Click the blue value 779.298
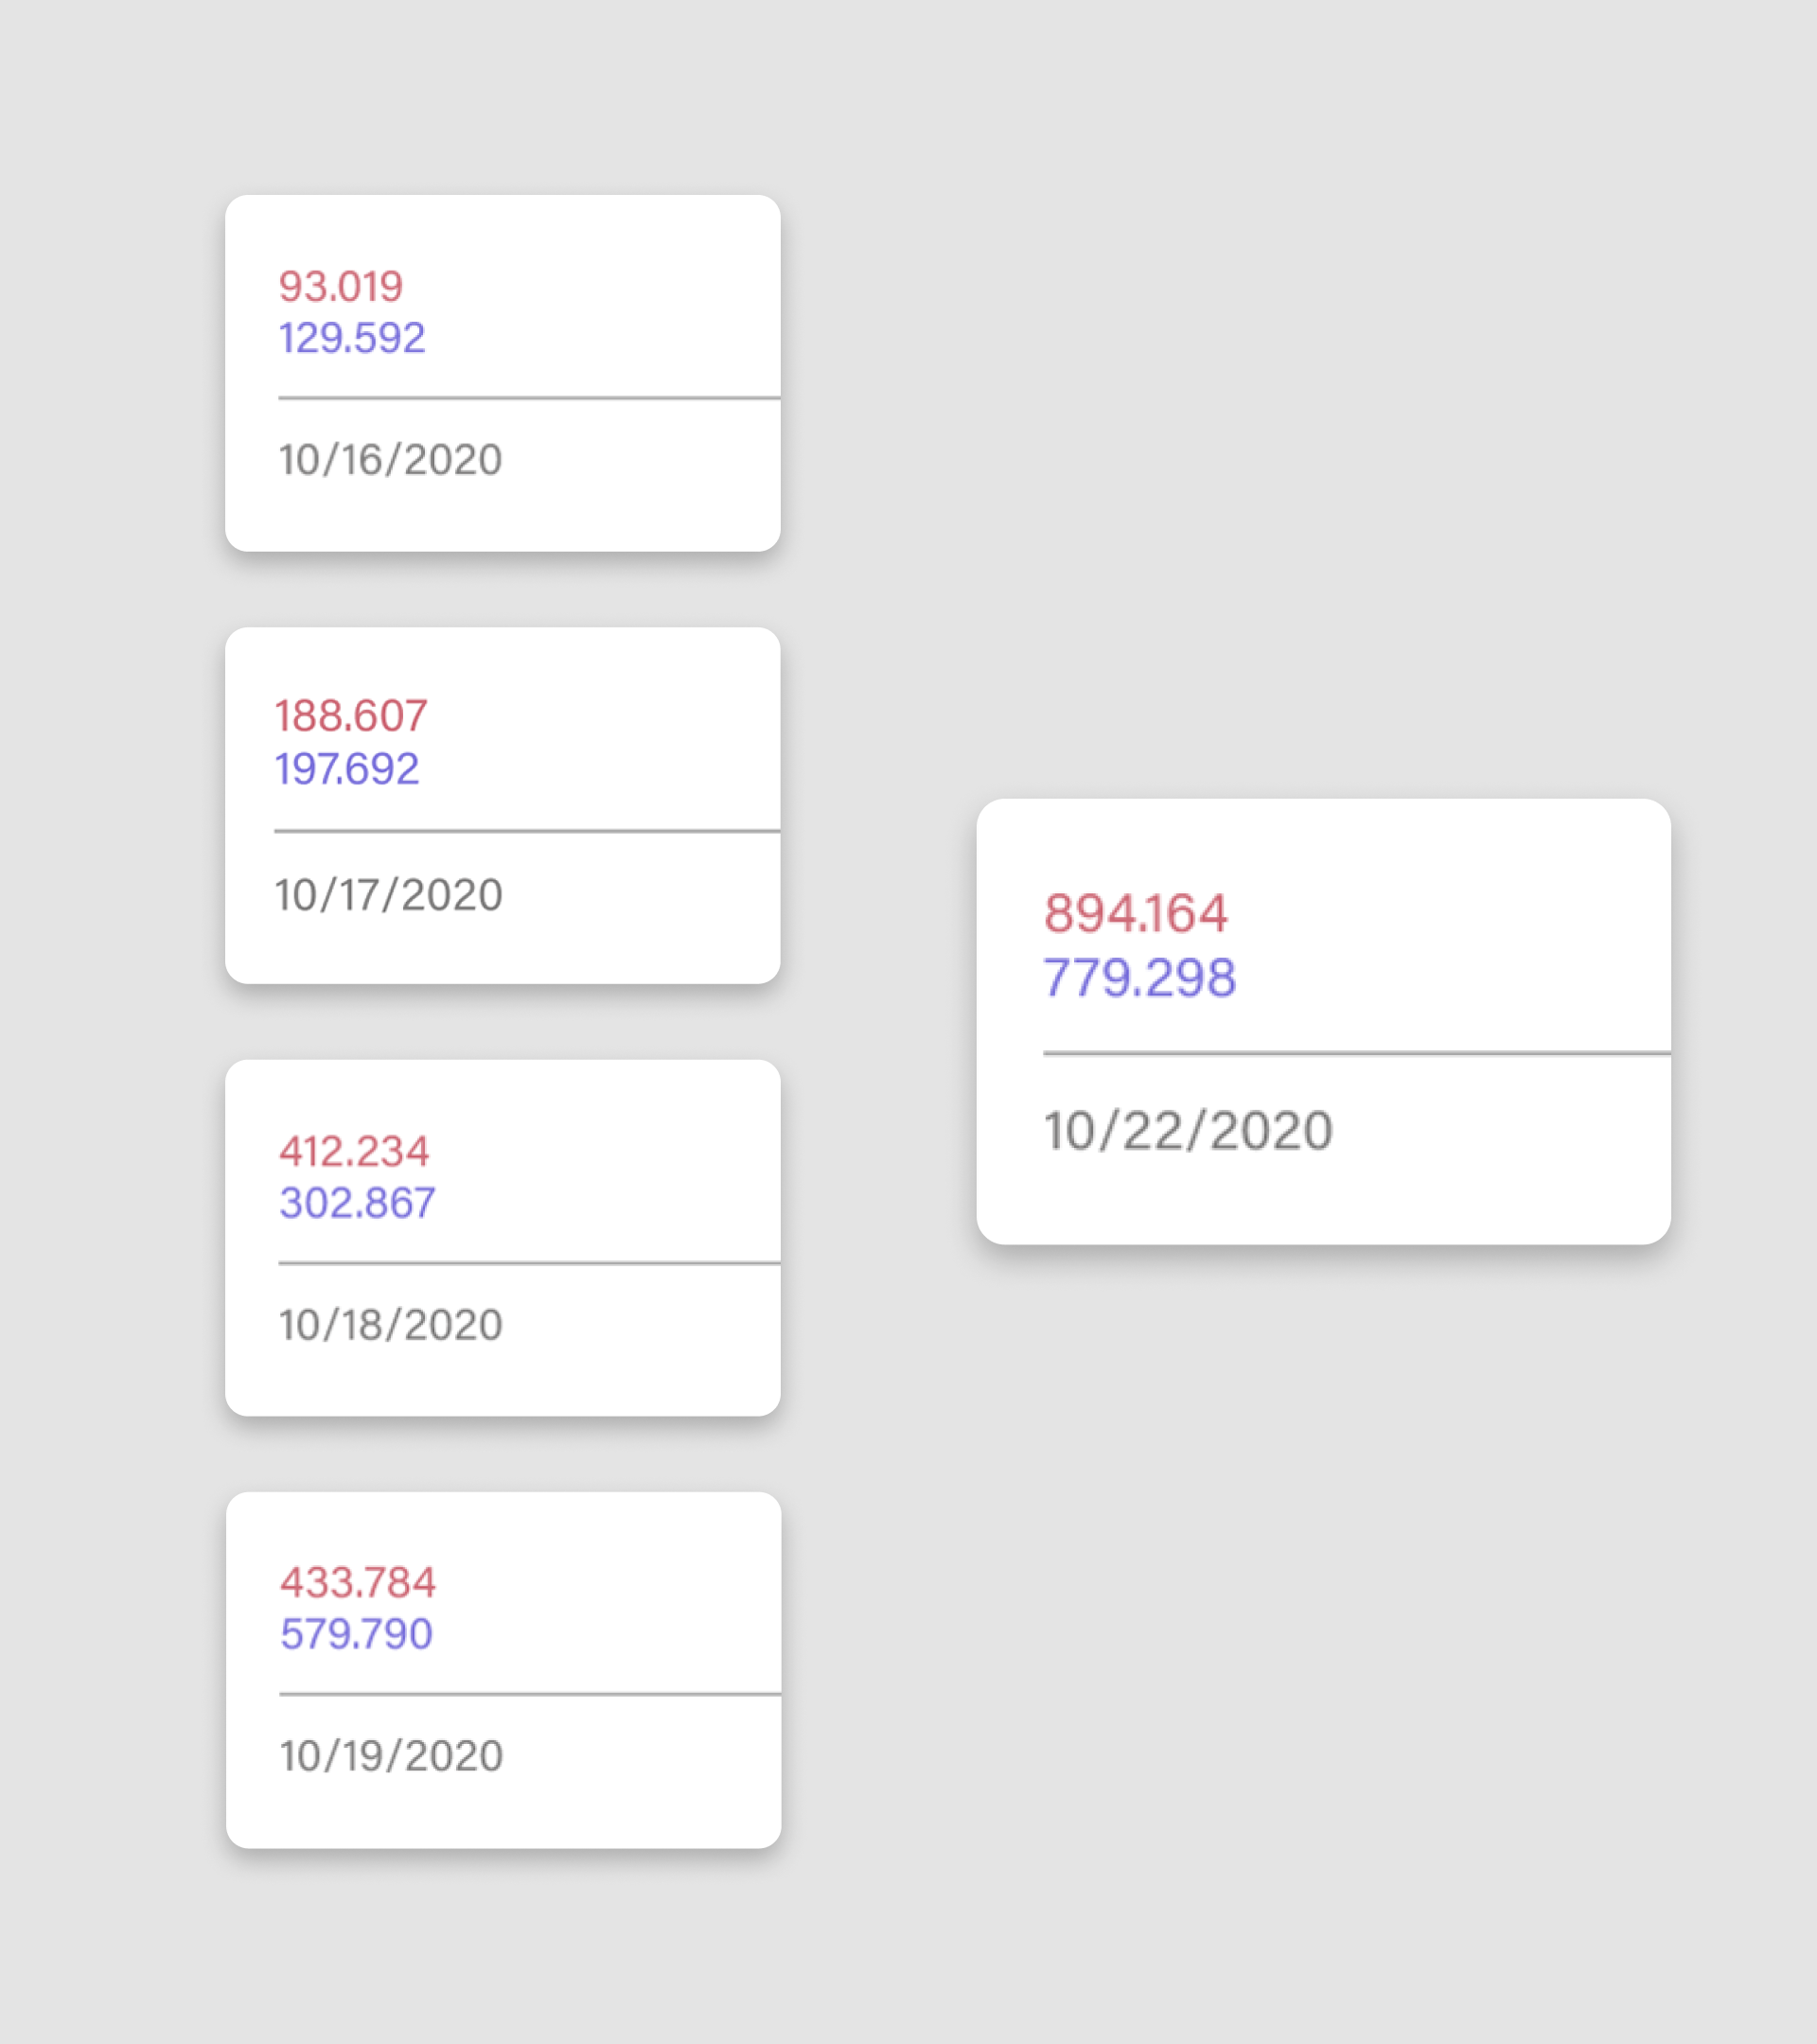 coord(1139,977)
